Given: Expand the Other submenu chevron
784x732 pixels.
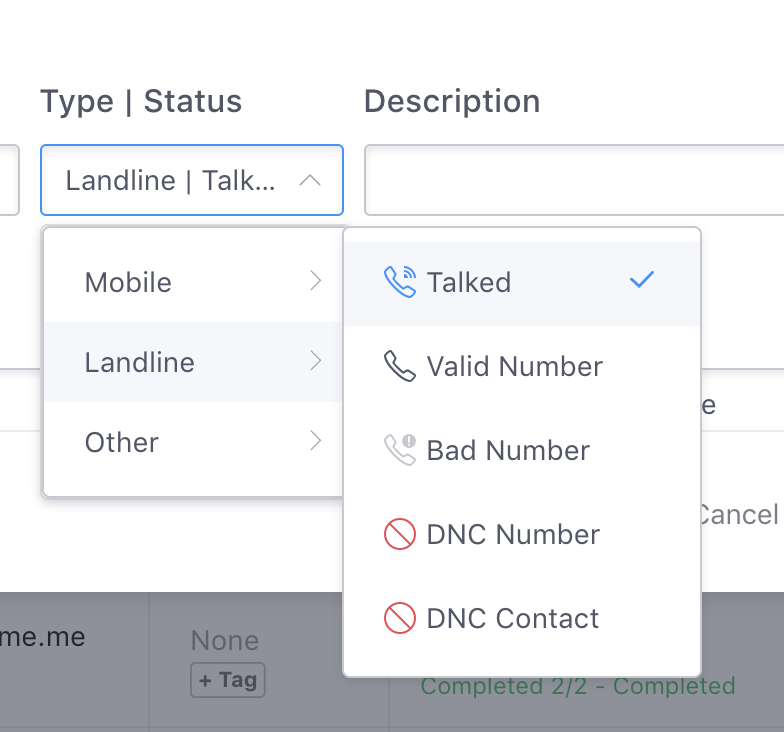Looking at the screenshot, I should point(316,441).
